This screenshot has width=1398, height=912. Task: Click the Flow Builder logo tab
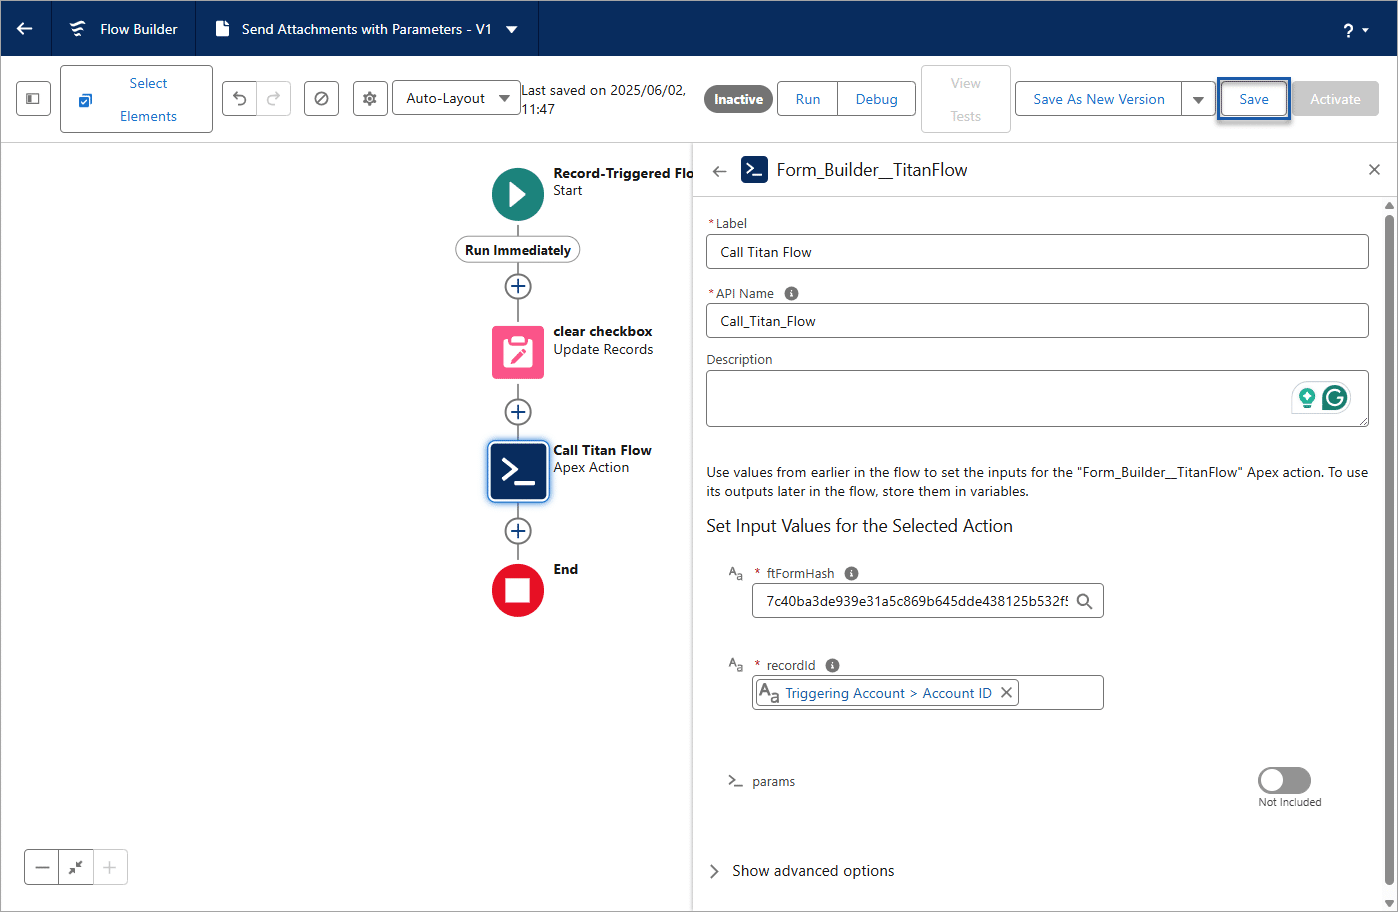coord(125,29)
